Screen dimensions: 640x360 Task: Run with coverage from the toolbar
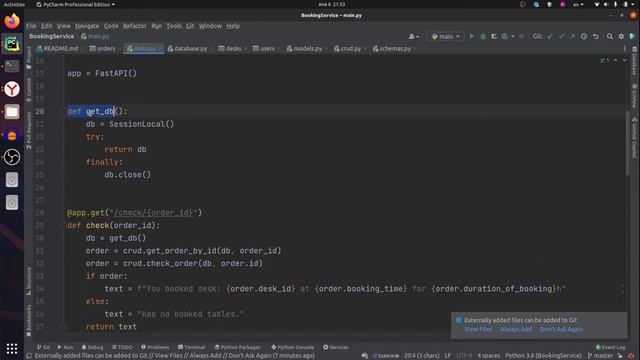pos(494,36)
